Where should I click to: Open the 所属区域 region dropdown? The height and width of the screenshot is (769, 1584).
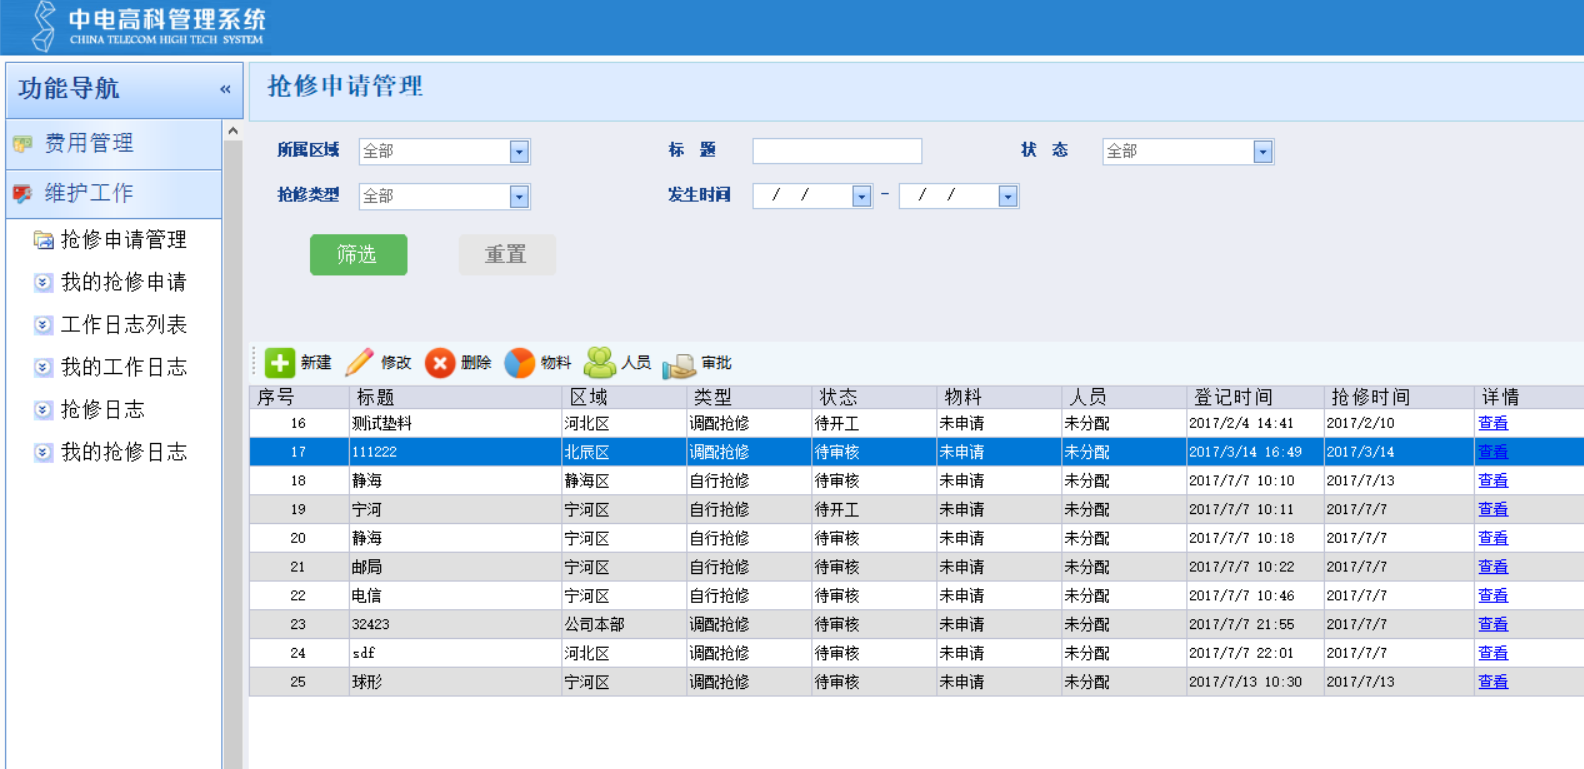tap(519, 152)
